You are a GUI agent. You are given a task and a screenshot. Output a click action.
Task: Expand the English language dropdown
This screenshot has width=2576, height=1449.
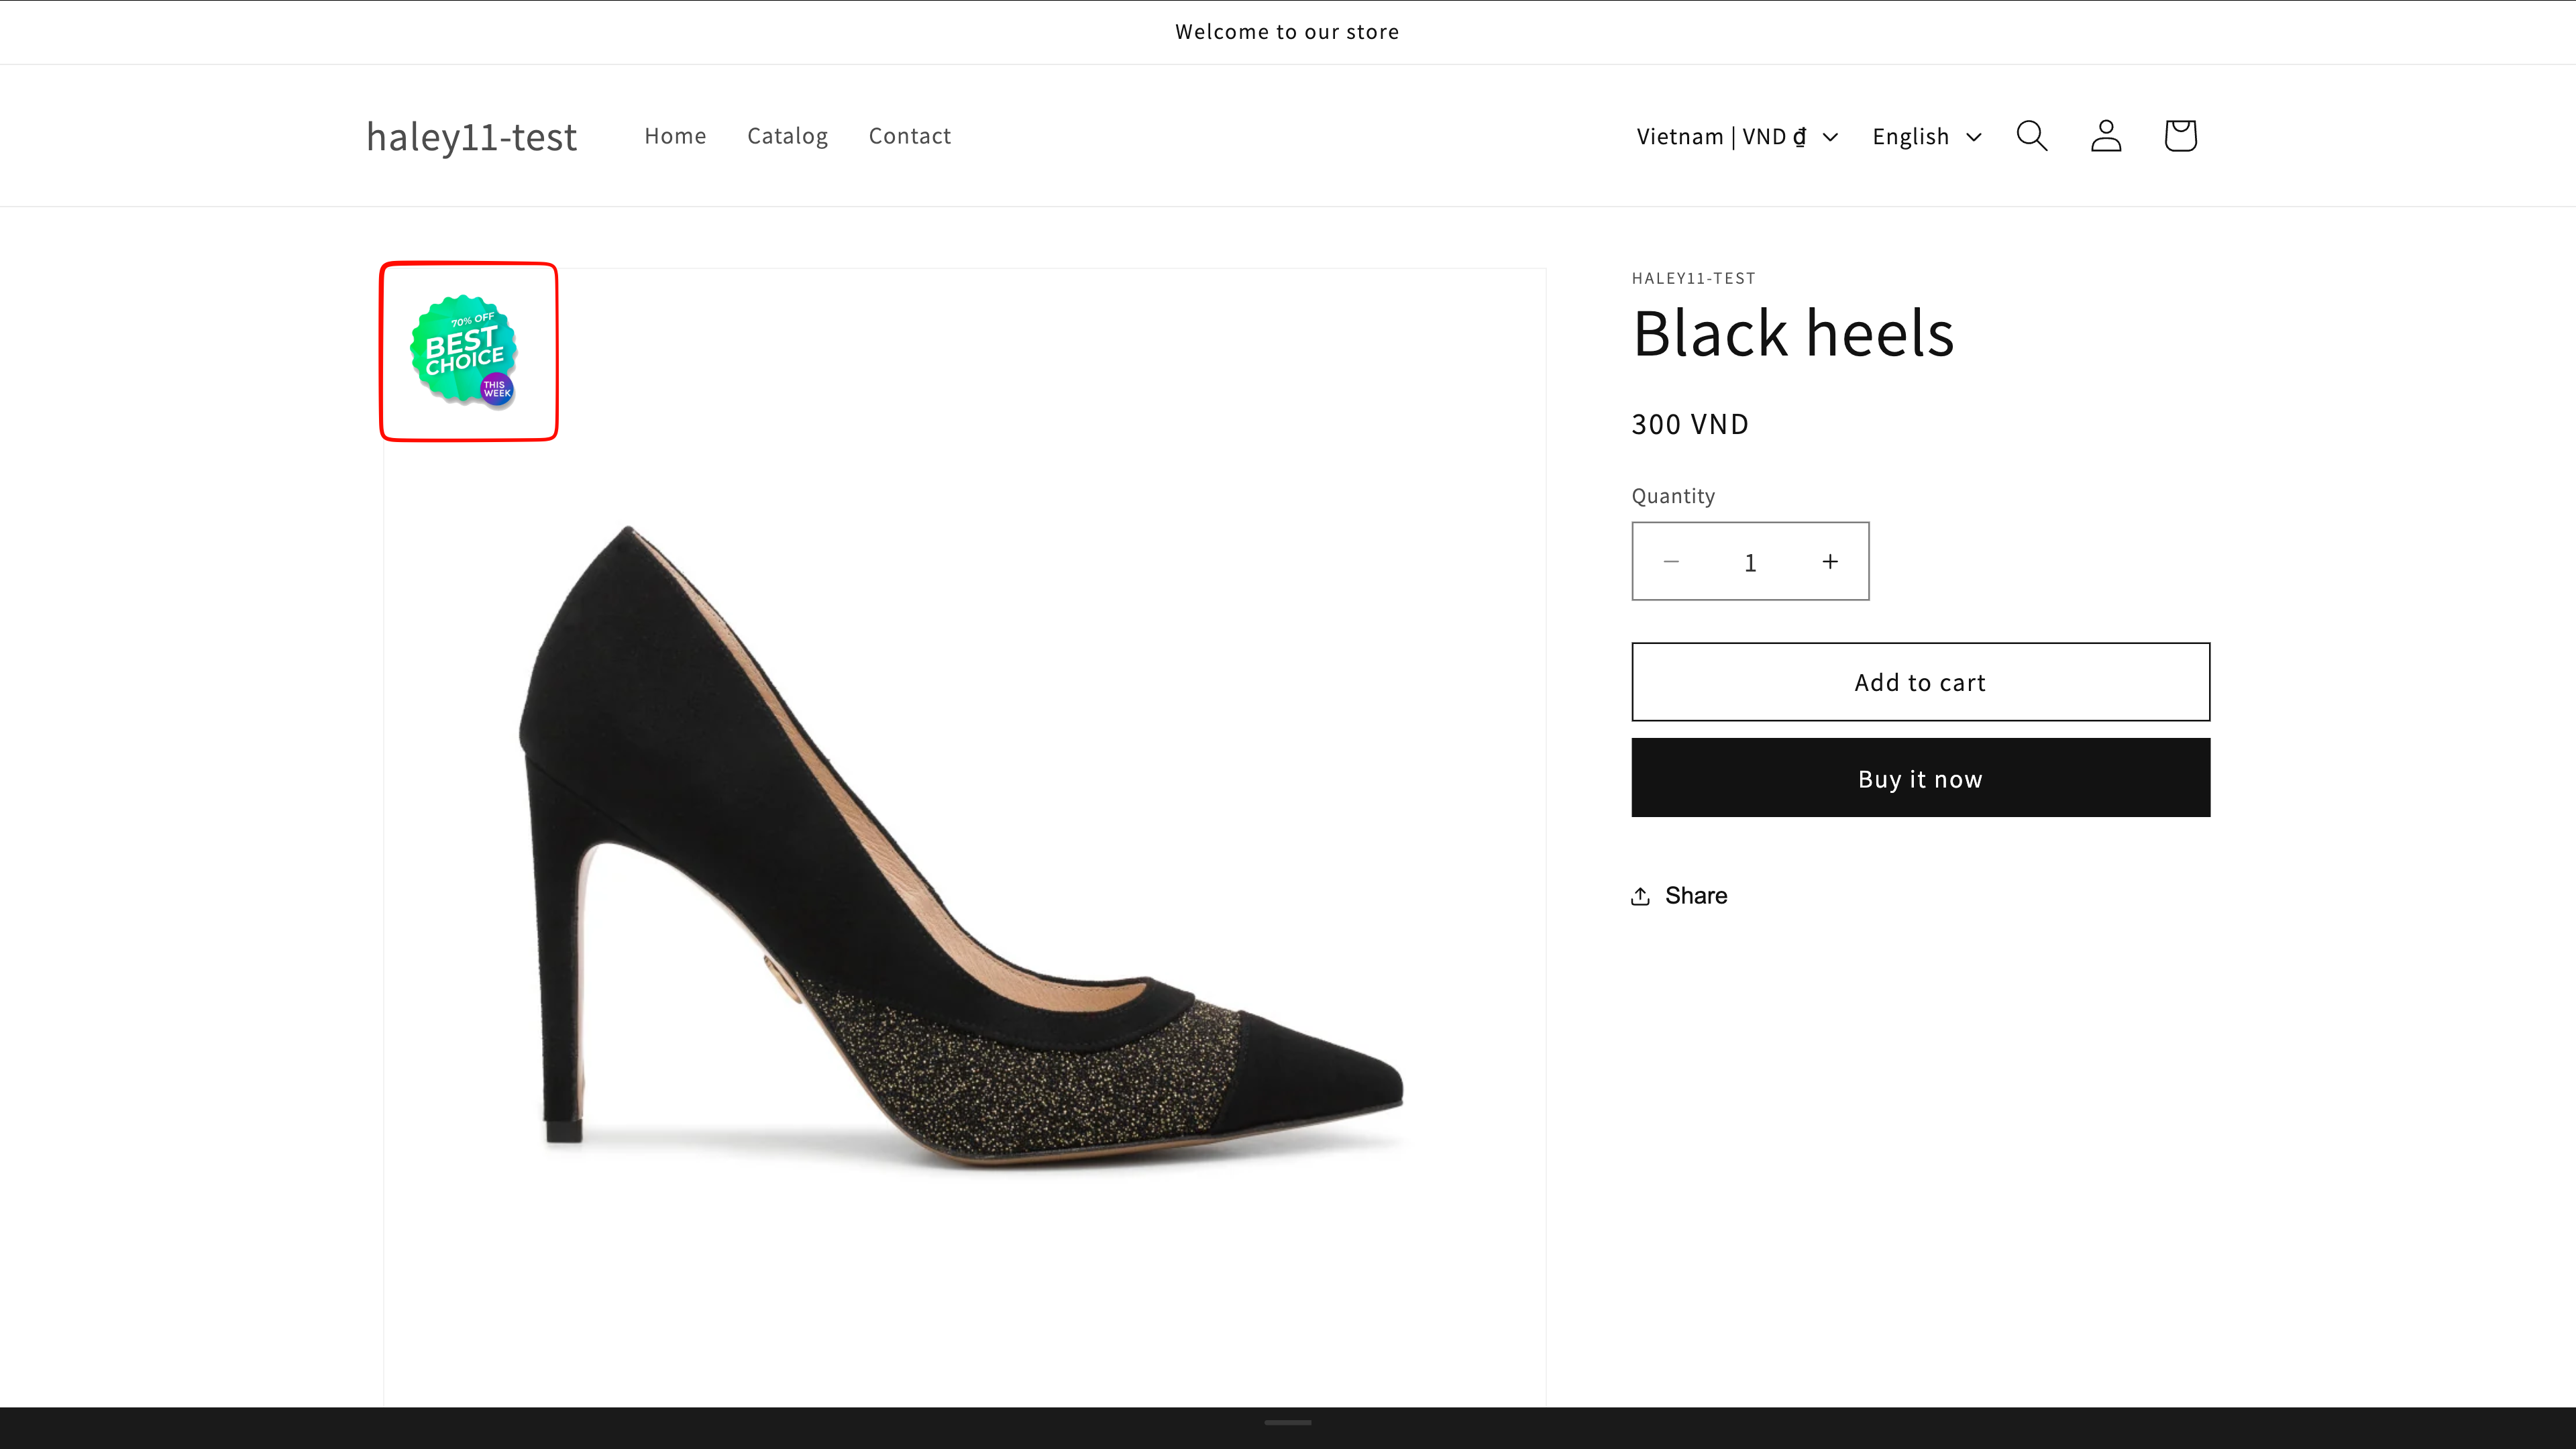coord(1927,137)
